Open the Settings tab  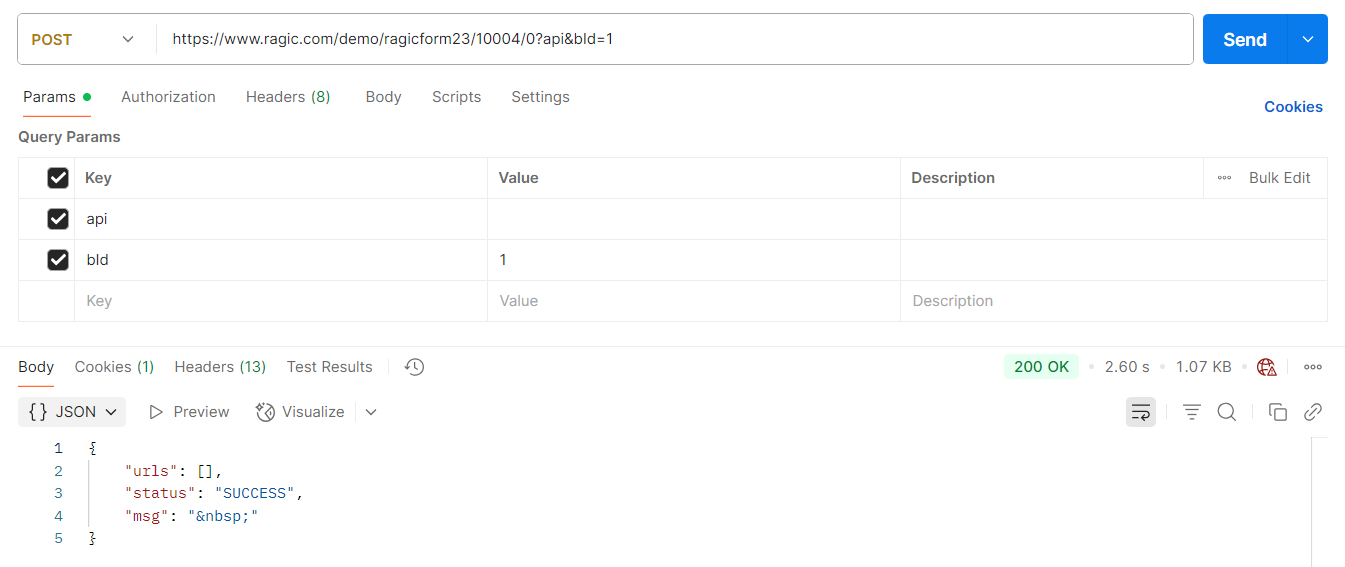click(x=540, y=97)
